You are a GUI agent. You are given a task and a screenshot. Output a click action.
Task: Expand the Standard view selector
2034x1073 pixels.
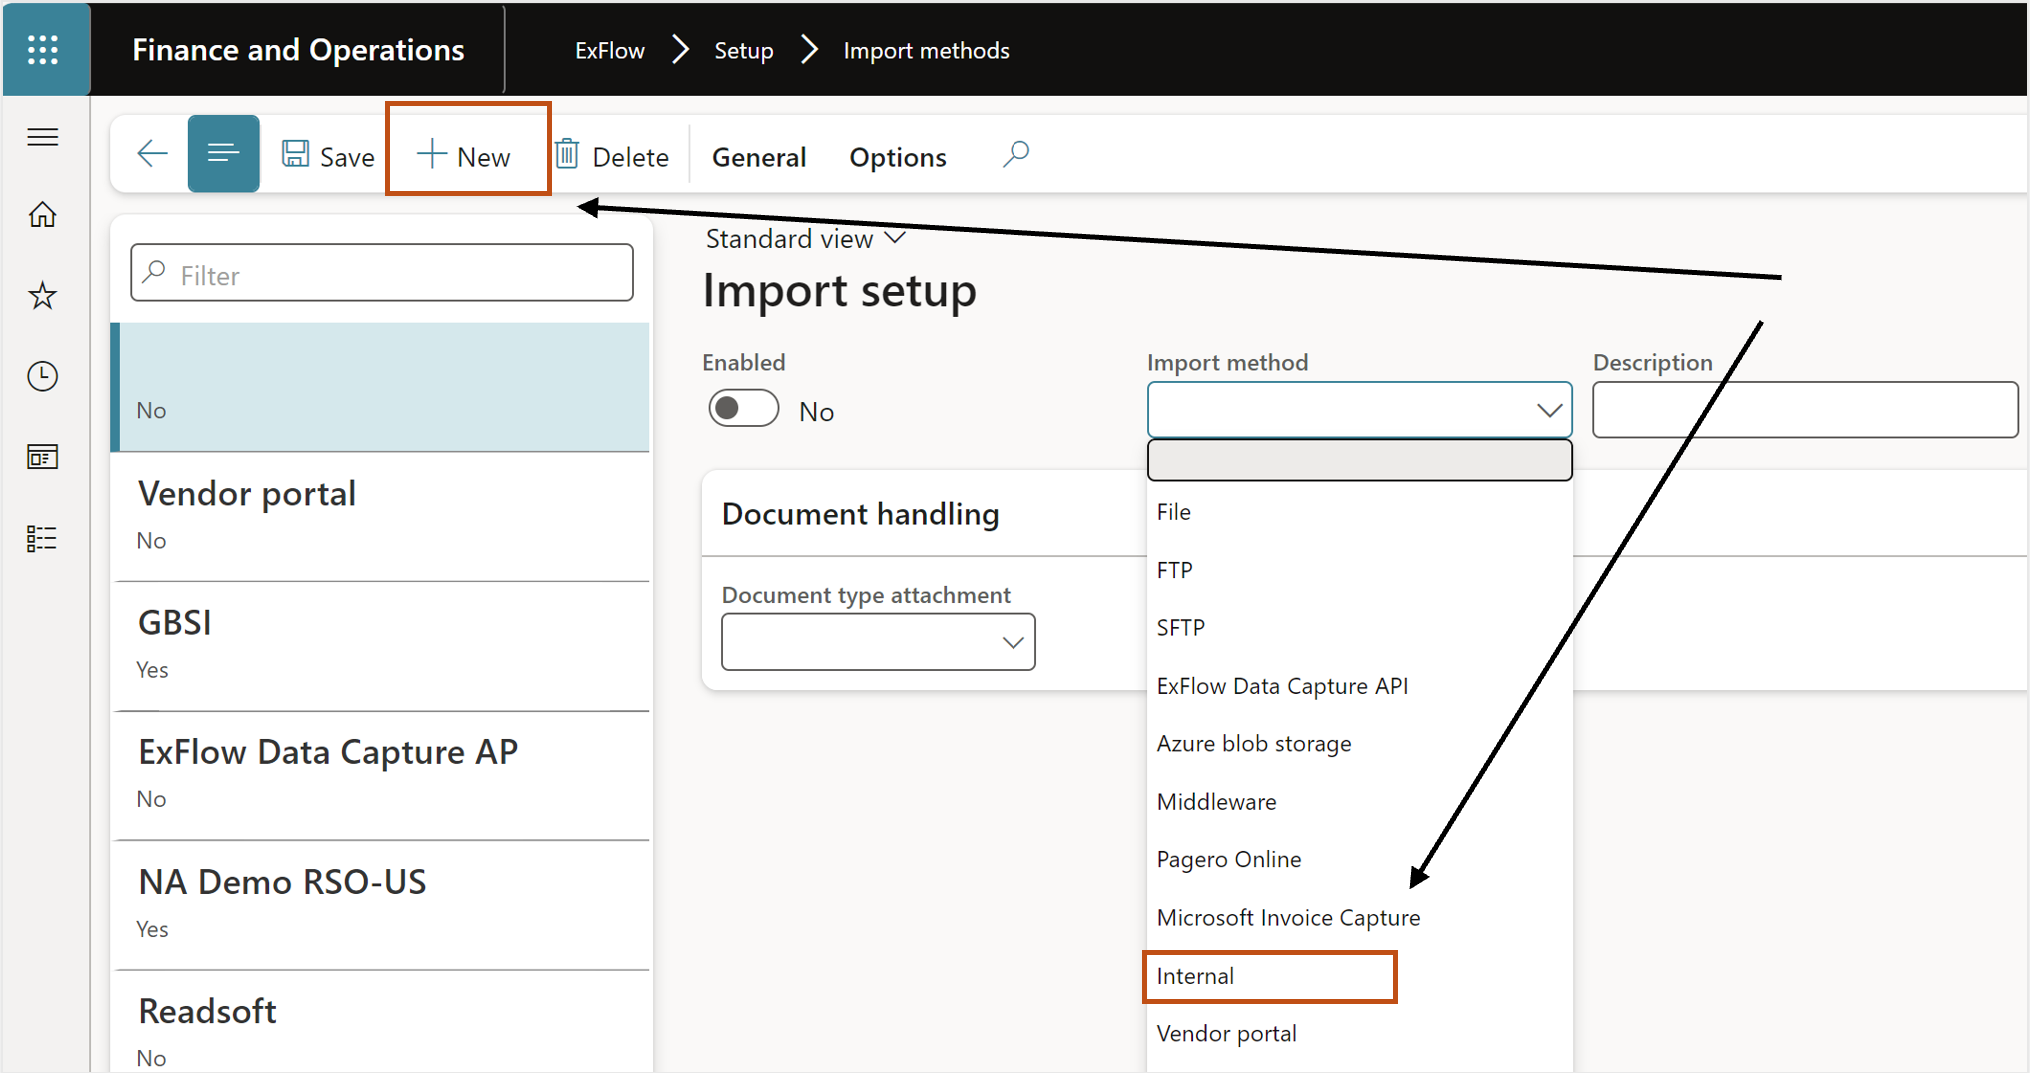click(805, 239)
